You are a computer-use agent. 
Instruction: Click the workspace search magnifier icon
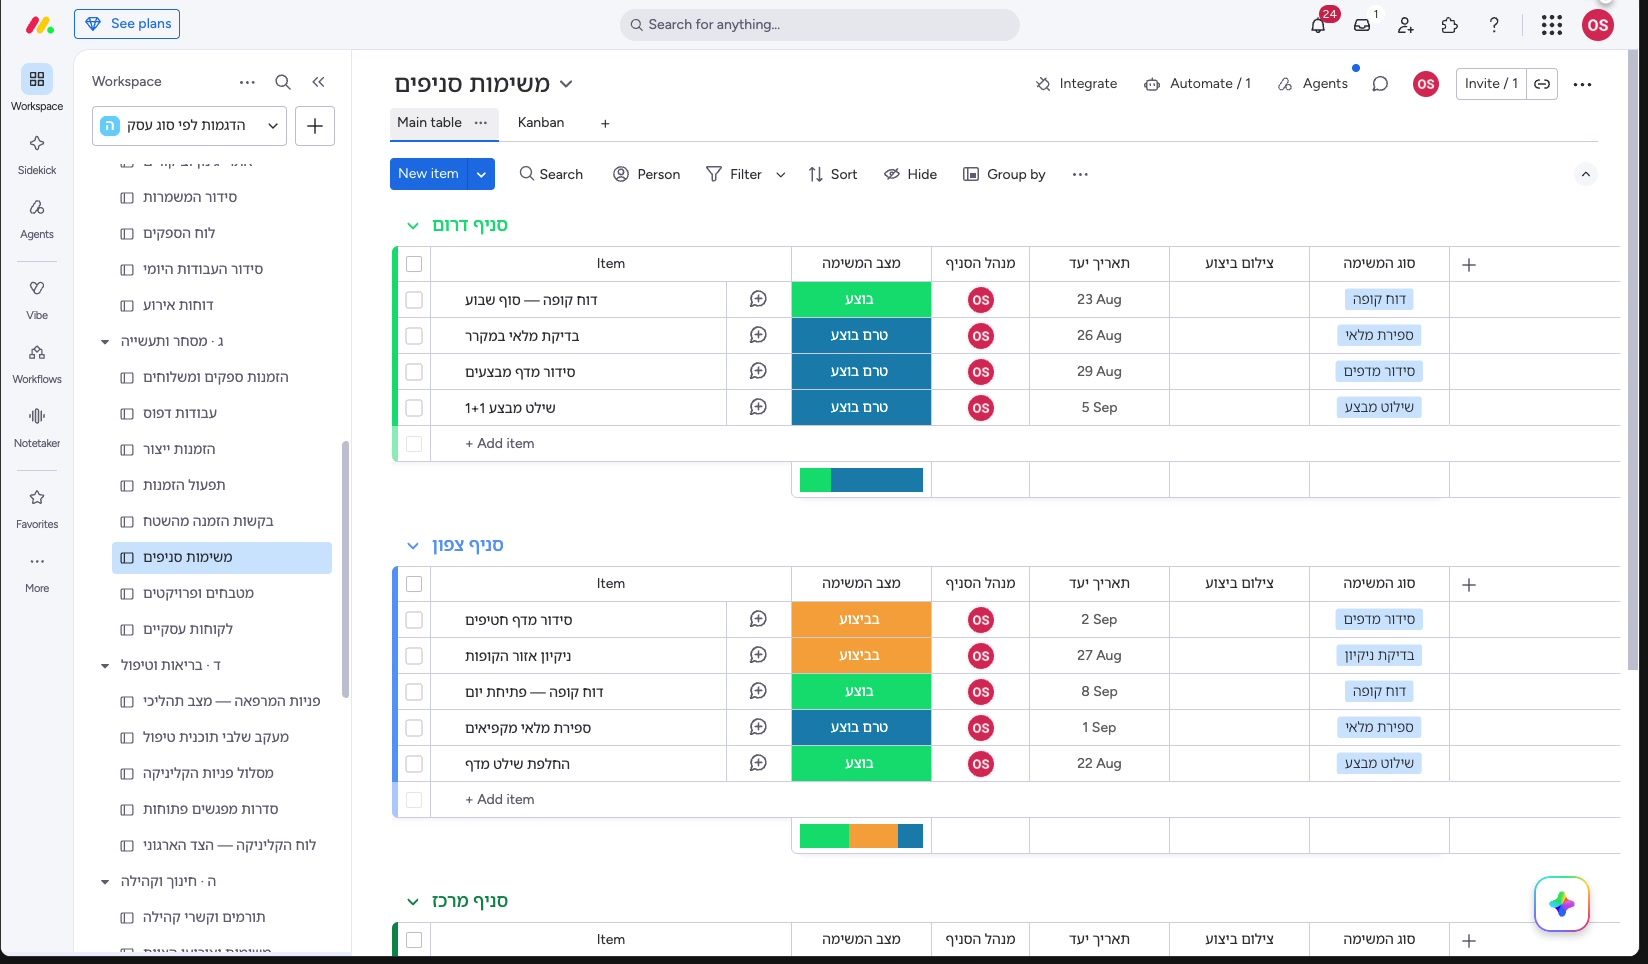tap(283, 82)
